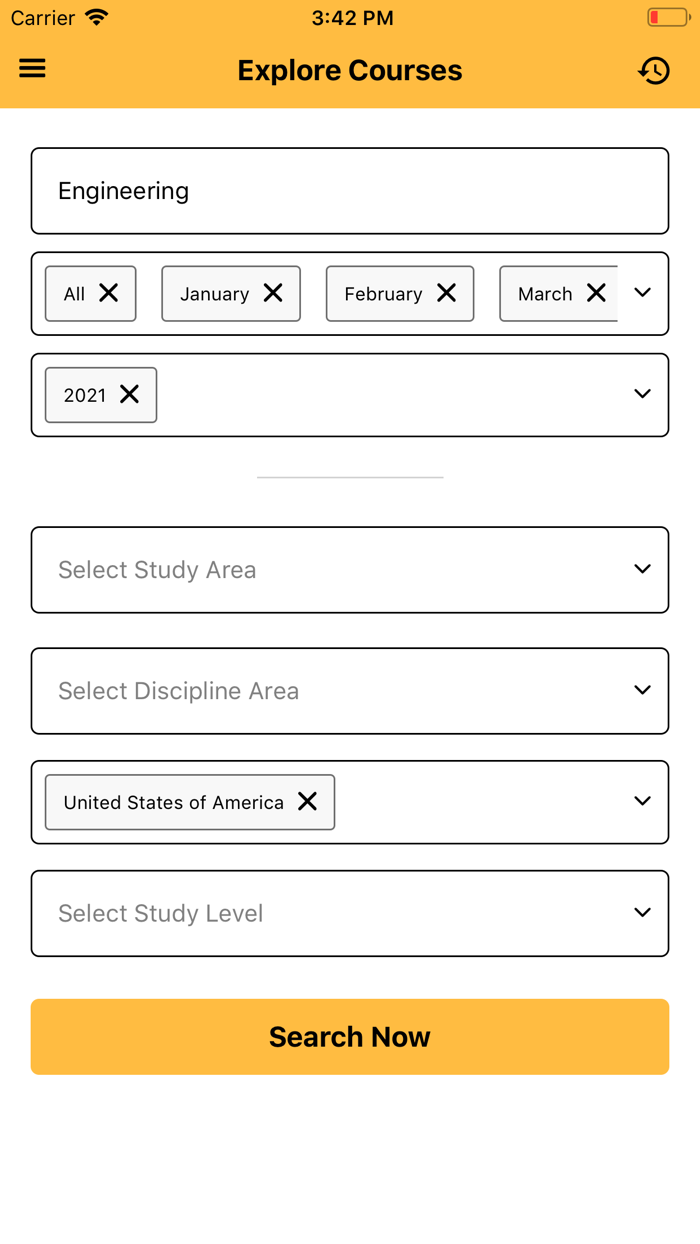
Task: Tap the Wi-Fi status icon
Action: point(96,16)
